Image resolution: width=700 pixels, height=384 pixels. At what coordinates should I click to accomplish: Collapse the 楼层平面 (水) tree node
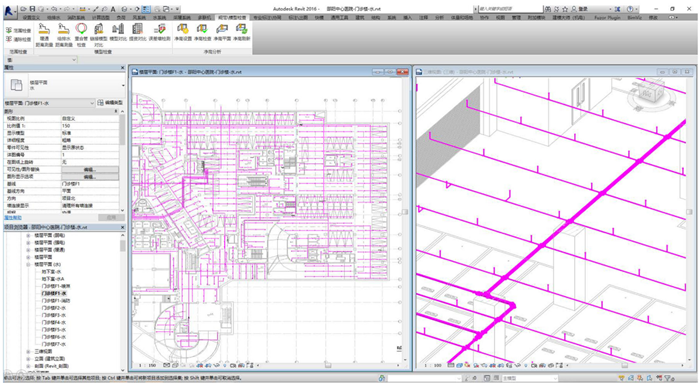click(29, 264)
